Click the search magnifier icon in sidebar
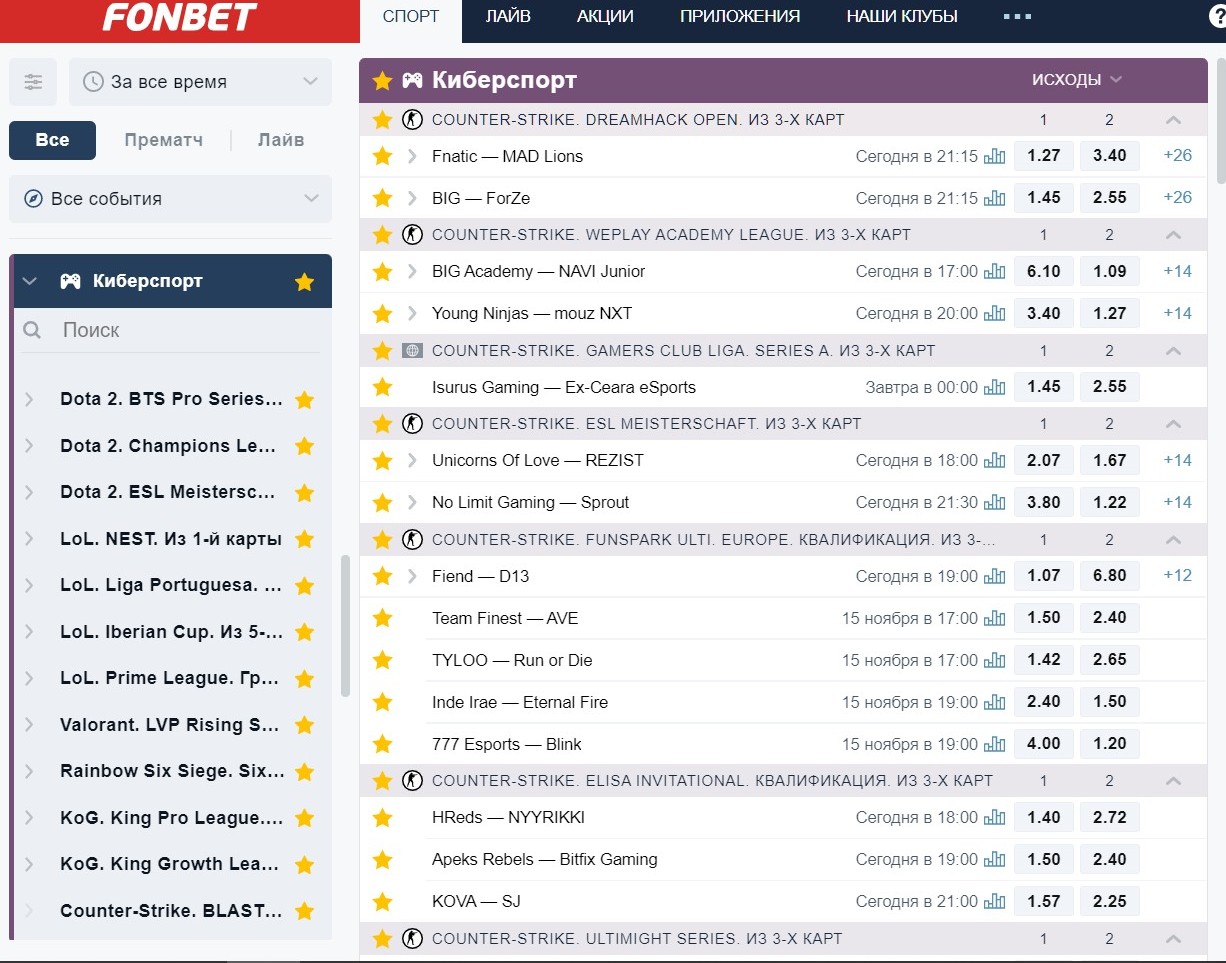The width and height of the screenshot is (1226, 963). [x=32, y=330]
